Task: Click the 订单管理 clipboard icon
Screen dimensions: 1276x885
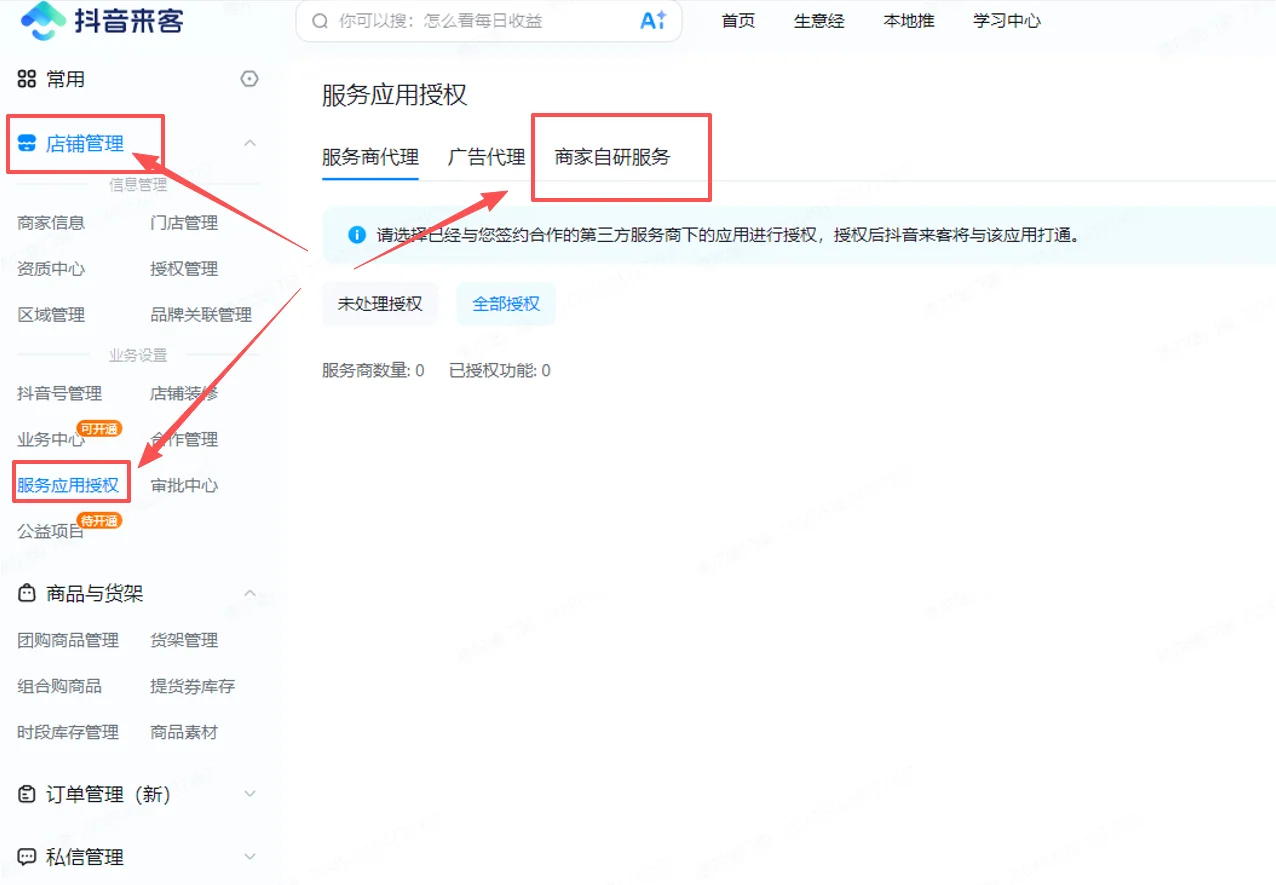Action: [x=27, y=795]
